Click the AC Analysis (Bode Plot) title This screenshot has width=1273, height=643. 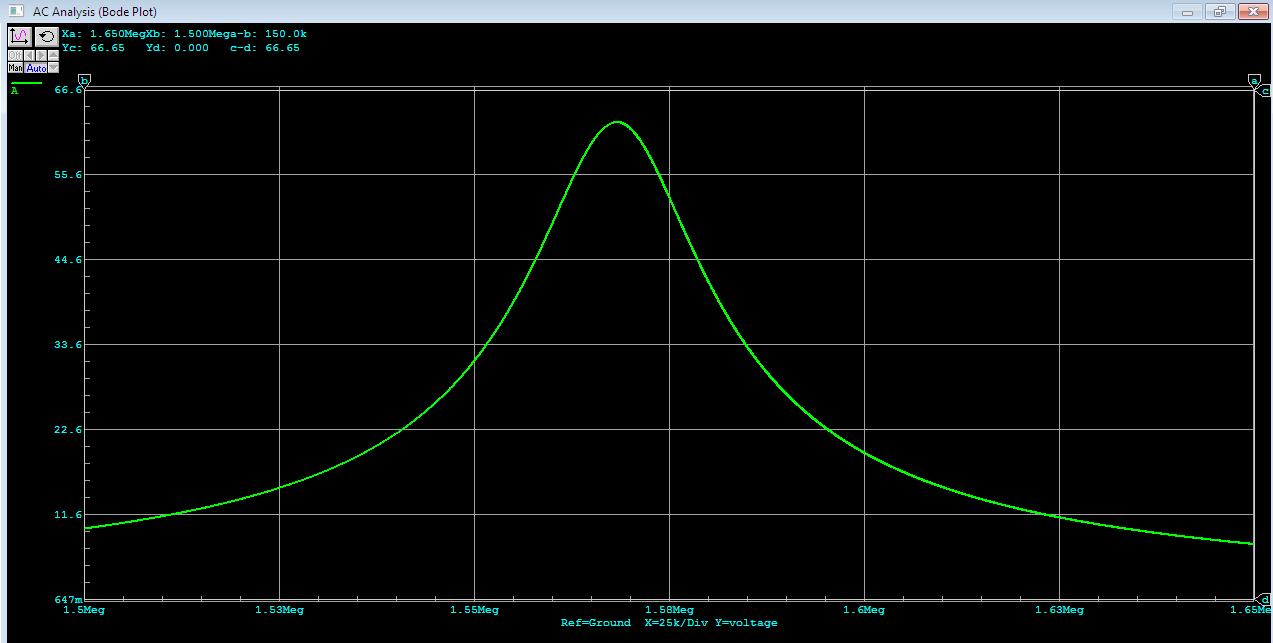coord(95,11)
